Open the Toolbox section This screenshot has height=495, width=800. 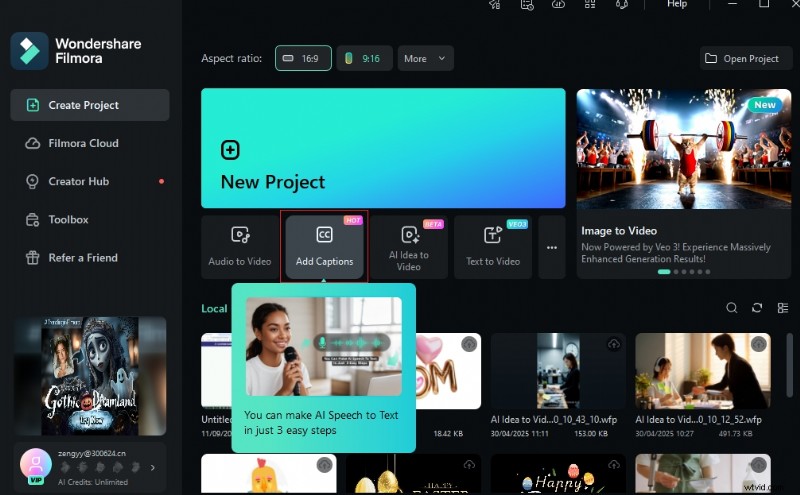click(68, 219)
